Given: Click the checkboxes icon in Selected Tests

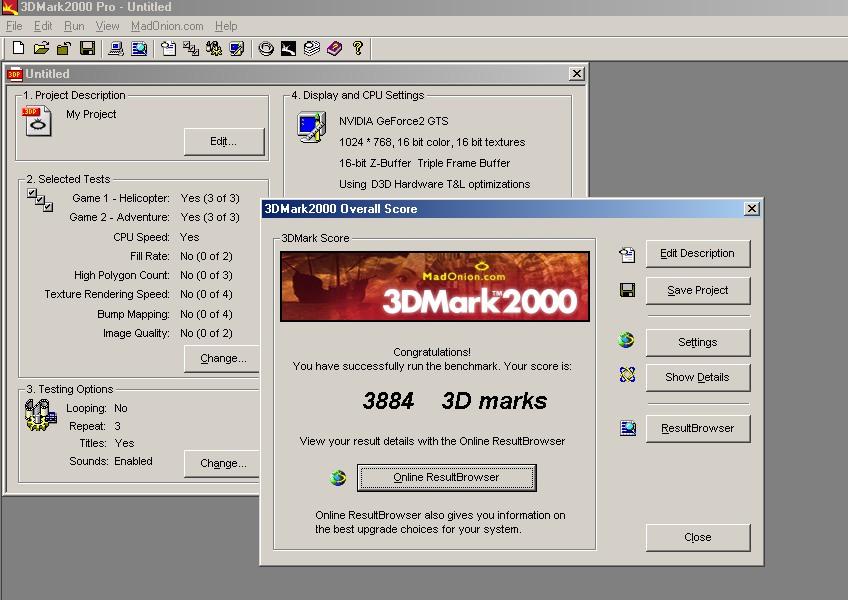Looking at the screenshot, I should pos(40,200).
